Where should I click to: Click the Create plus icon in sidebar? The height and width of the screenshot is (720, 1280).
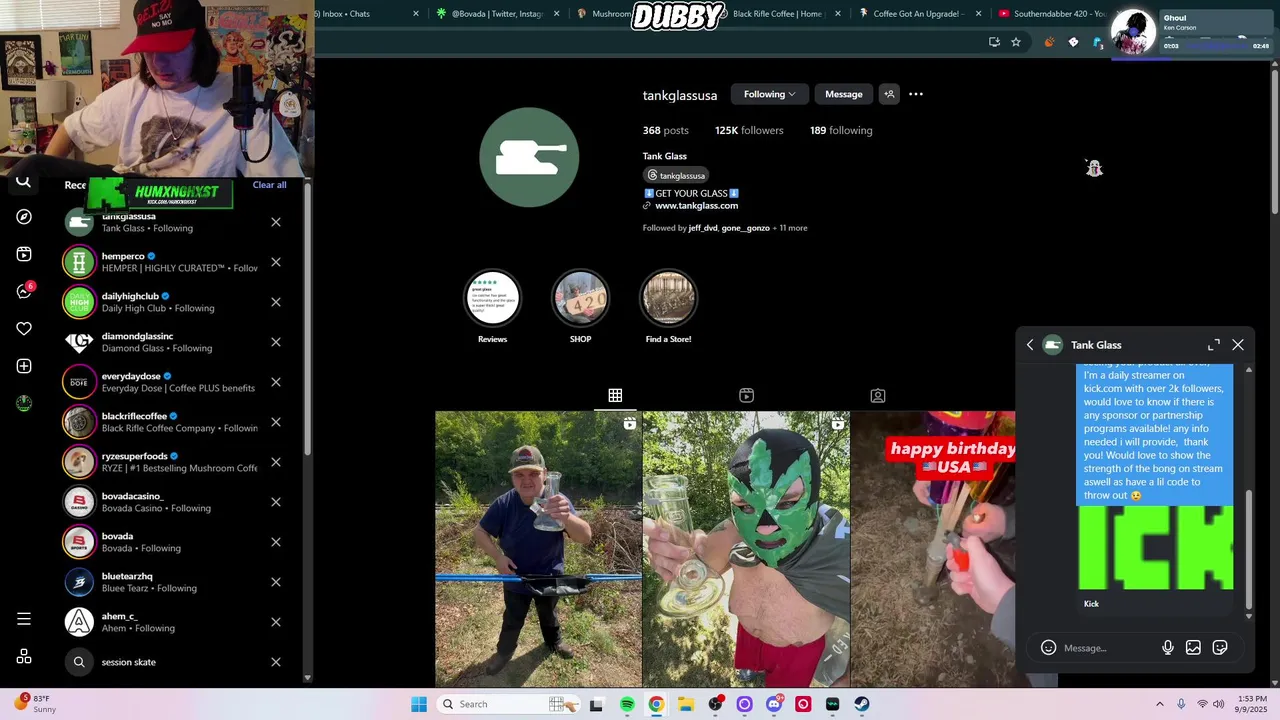[24, 366]
